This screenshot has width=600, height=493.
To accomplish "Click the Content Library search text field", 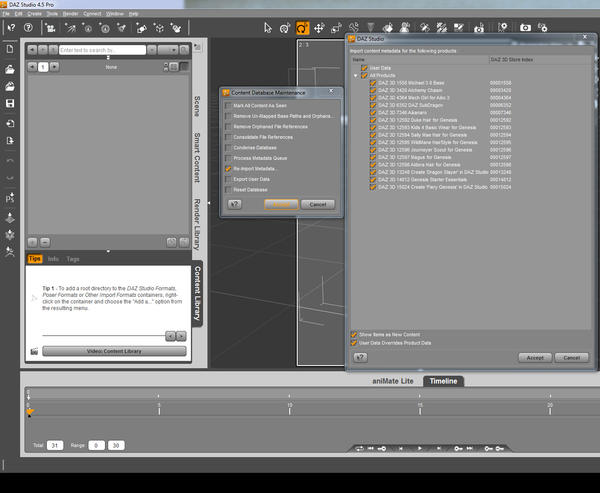I will pyautogui.click(x=103, y=50).
